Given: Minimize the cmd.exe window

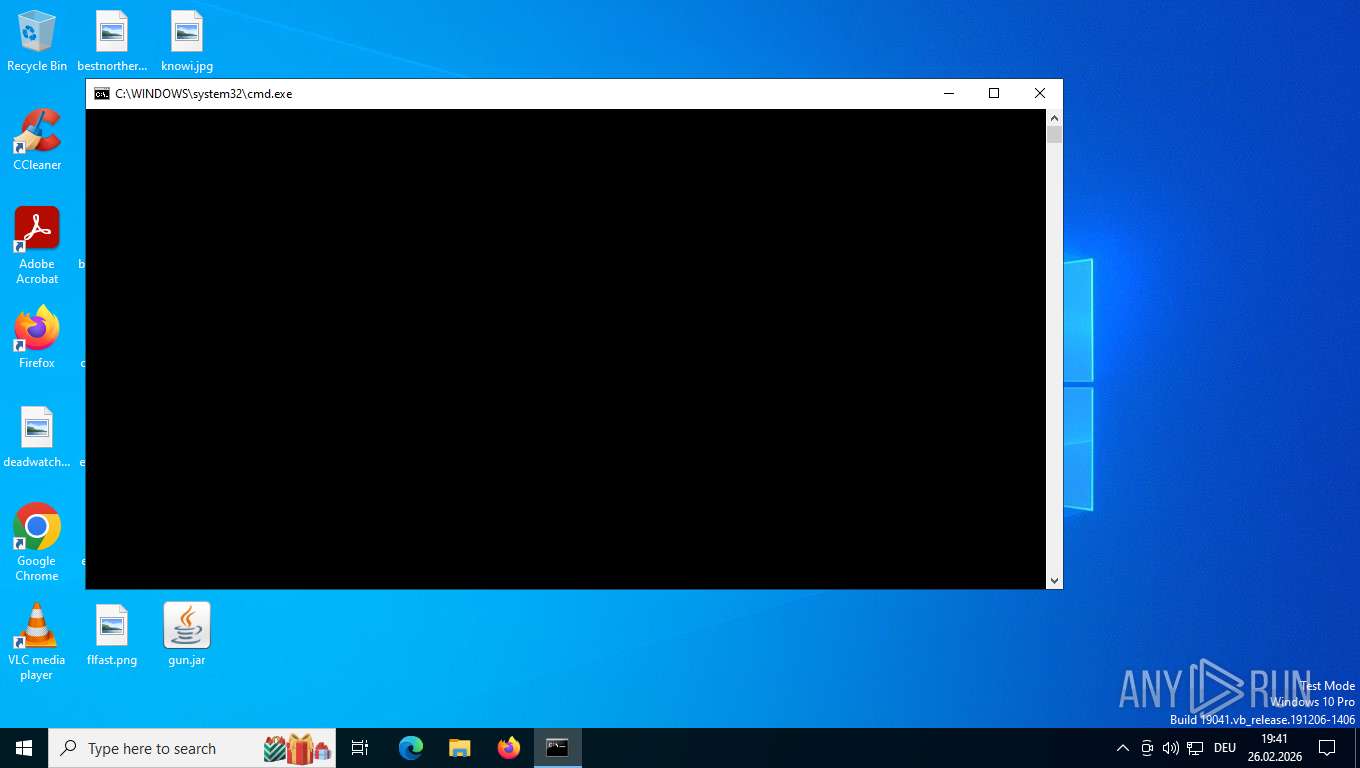Looking at the screenshot, I should pyautogui.click(x=949, y=94).
